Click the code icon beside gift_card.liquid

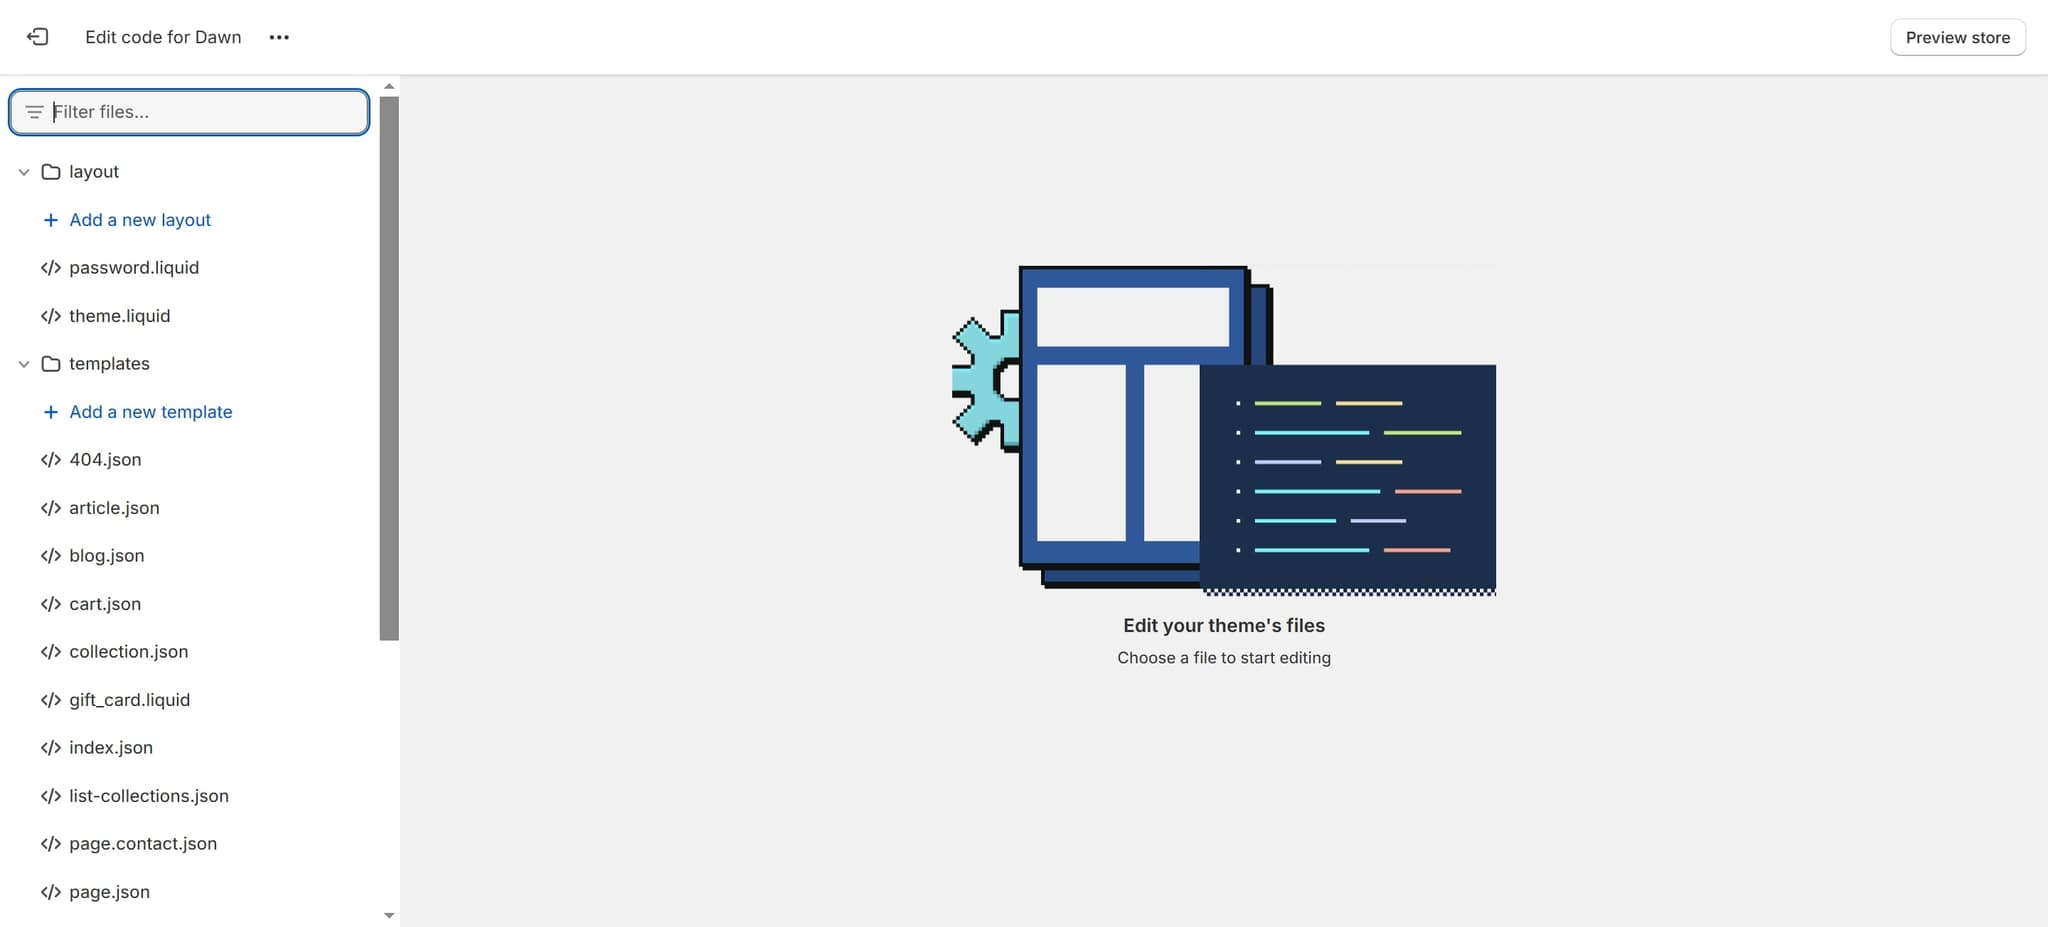tap(50, 699)
